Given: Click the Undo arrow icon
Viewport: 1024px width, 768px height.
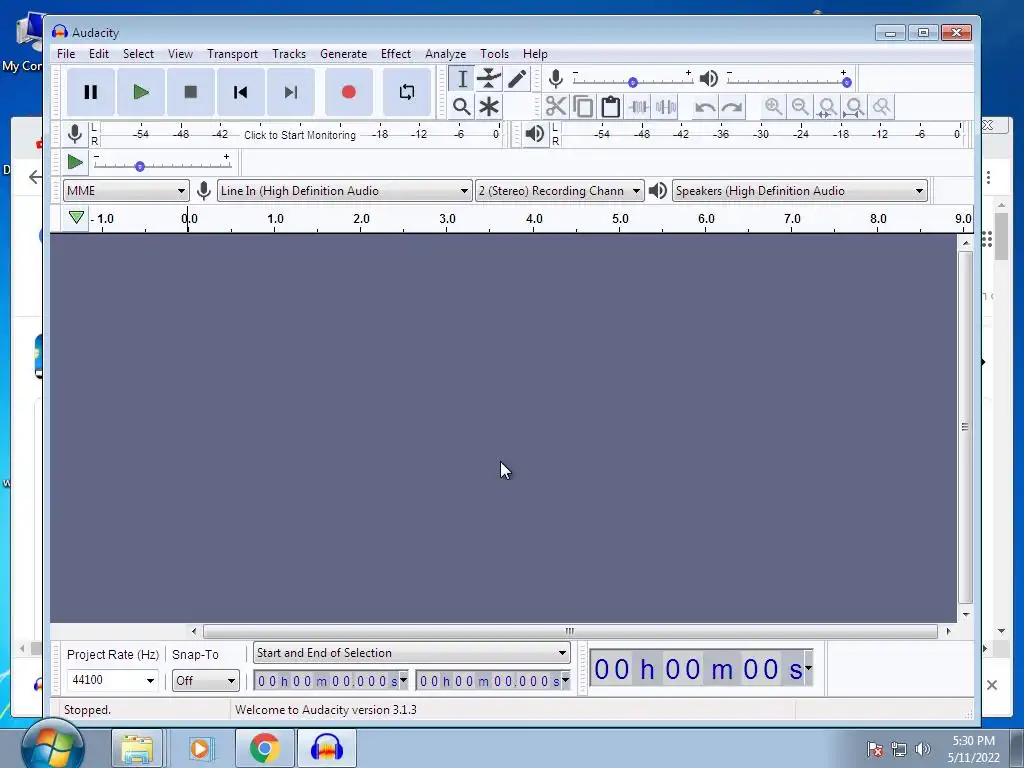Looking at the screenshot, I should 705,106.
